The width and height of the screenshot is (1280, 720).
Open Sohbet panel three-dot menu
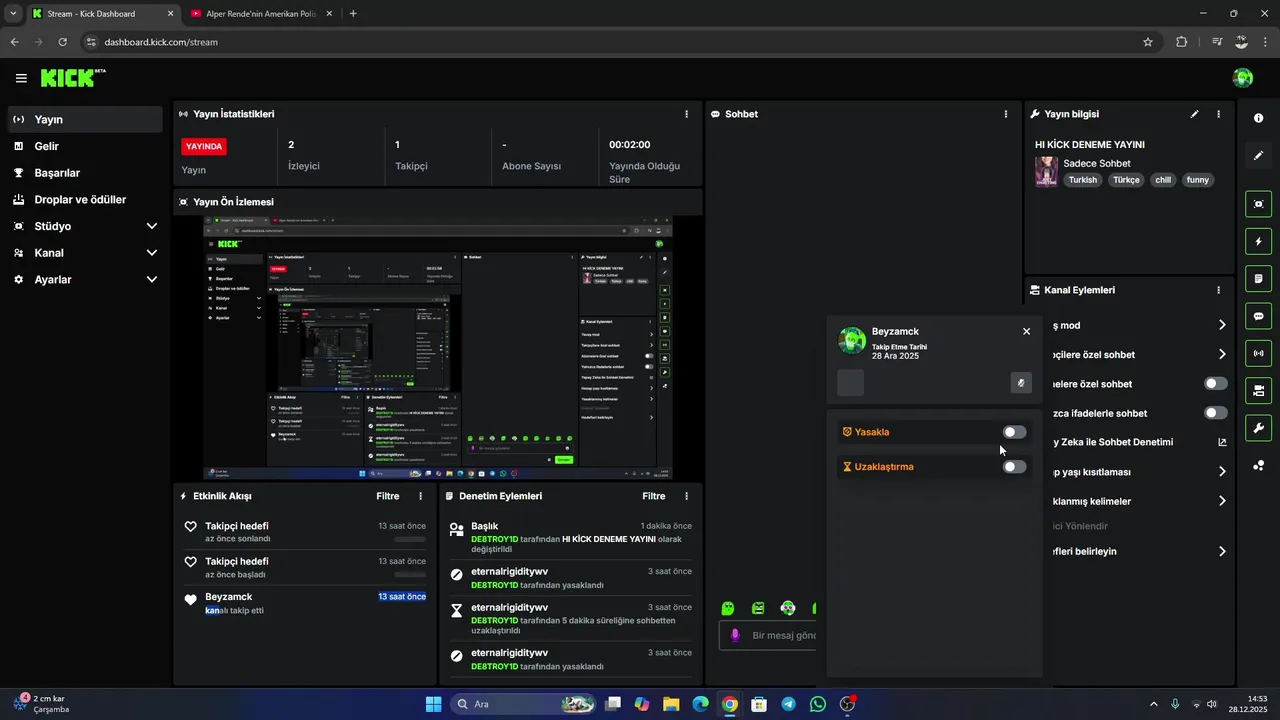[1005, 114]
